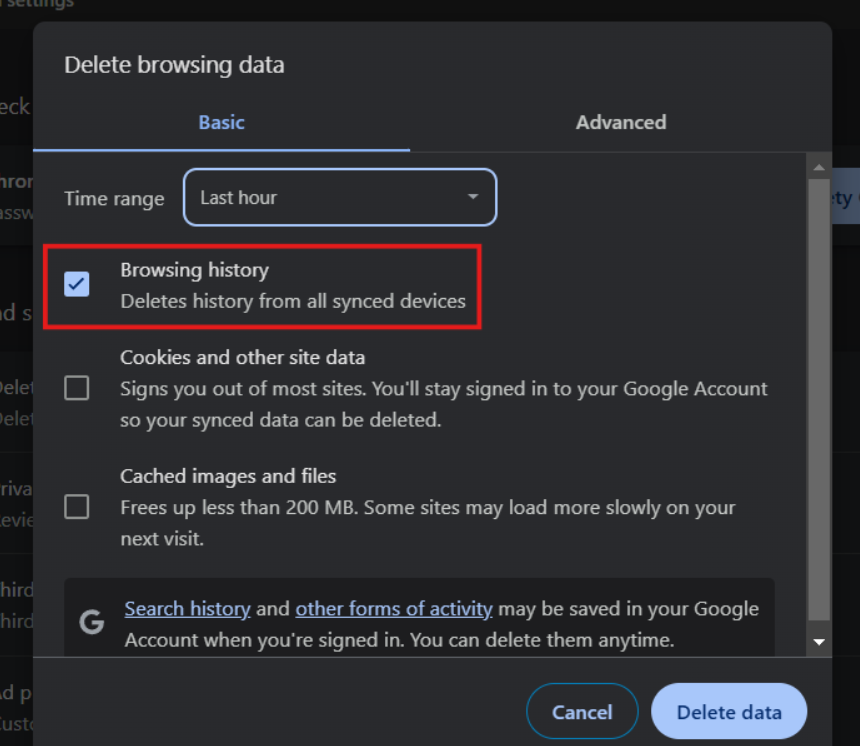Click the Google G logo icon
Image resolution: width=860 pixels, height=746 pixels.
[92, 623]
